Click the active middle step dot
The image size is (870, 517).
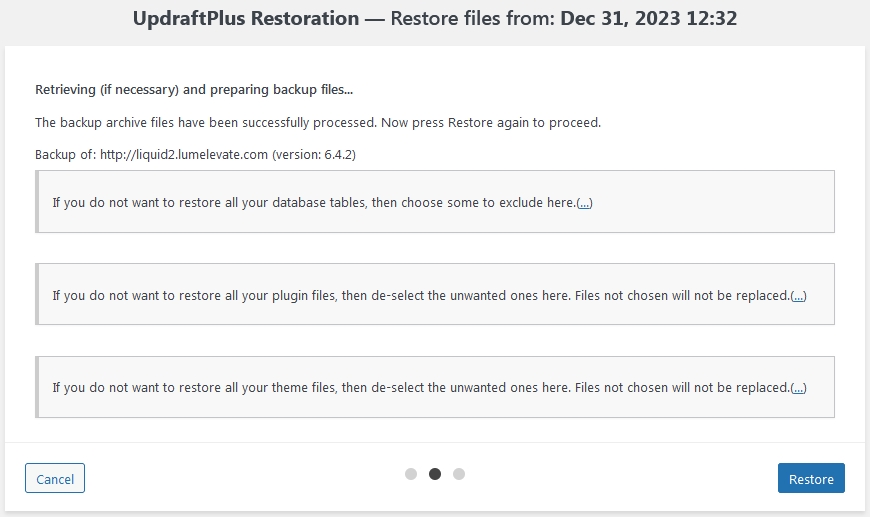click(435, 474)
